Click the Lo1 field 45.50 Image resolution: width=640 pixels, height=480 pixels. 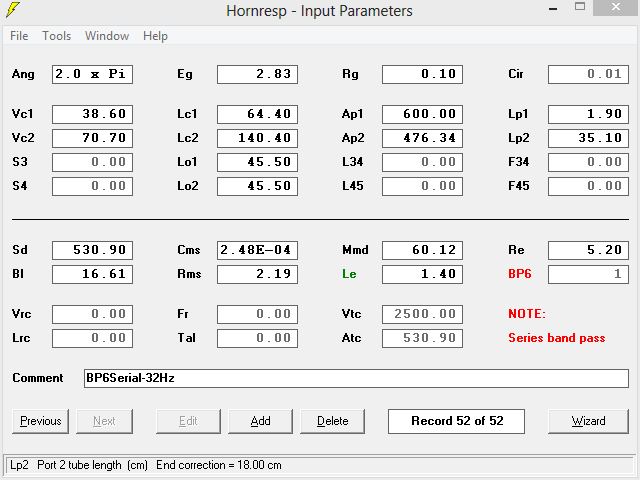[x=258, y=162]
